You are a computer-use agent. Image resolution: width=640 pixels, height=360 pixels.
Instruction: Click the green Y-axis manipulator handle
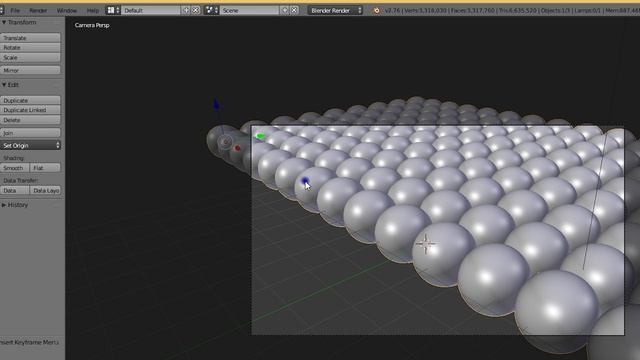click(x=260, y=136)
